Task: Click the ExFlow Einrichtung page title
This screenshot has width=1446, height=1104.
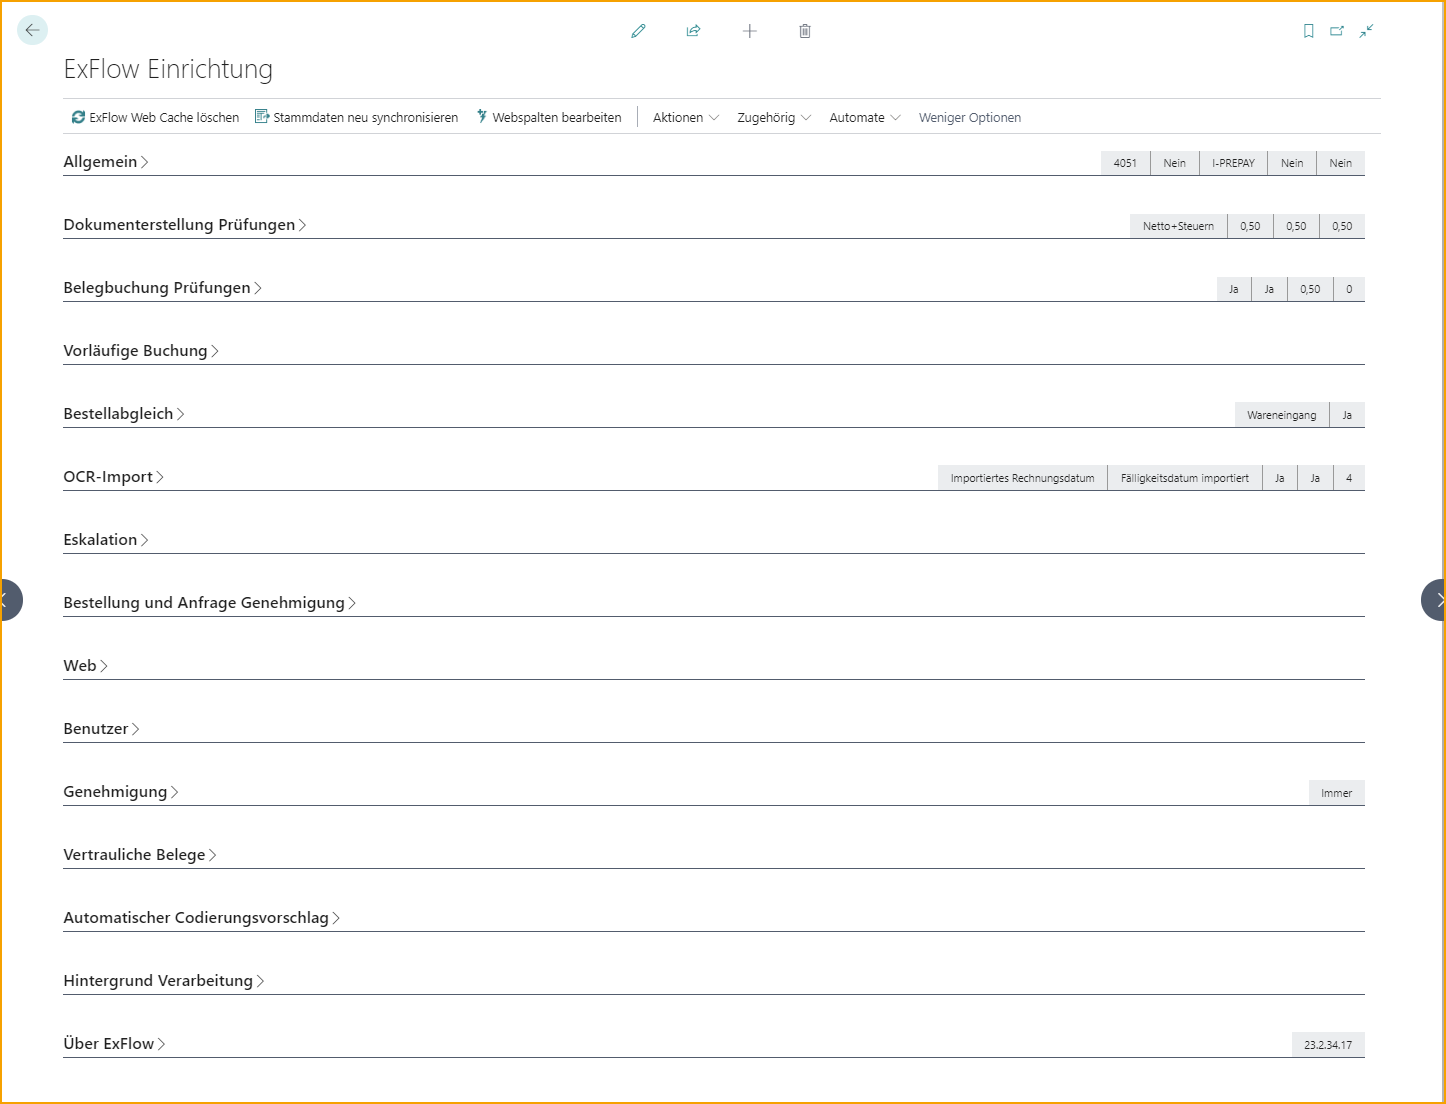Action: [x=168, y=69]
